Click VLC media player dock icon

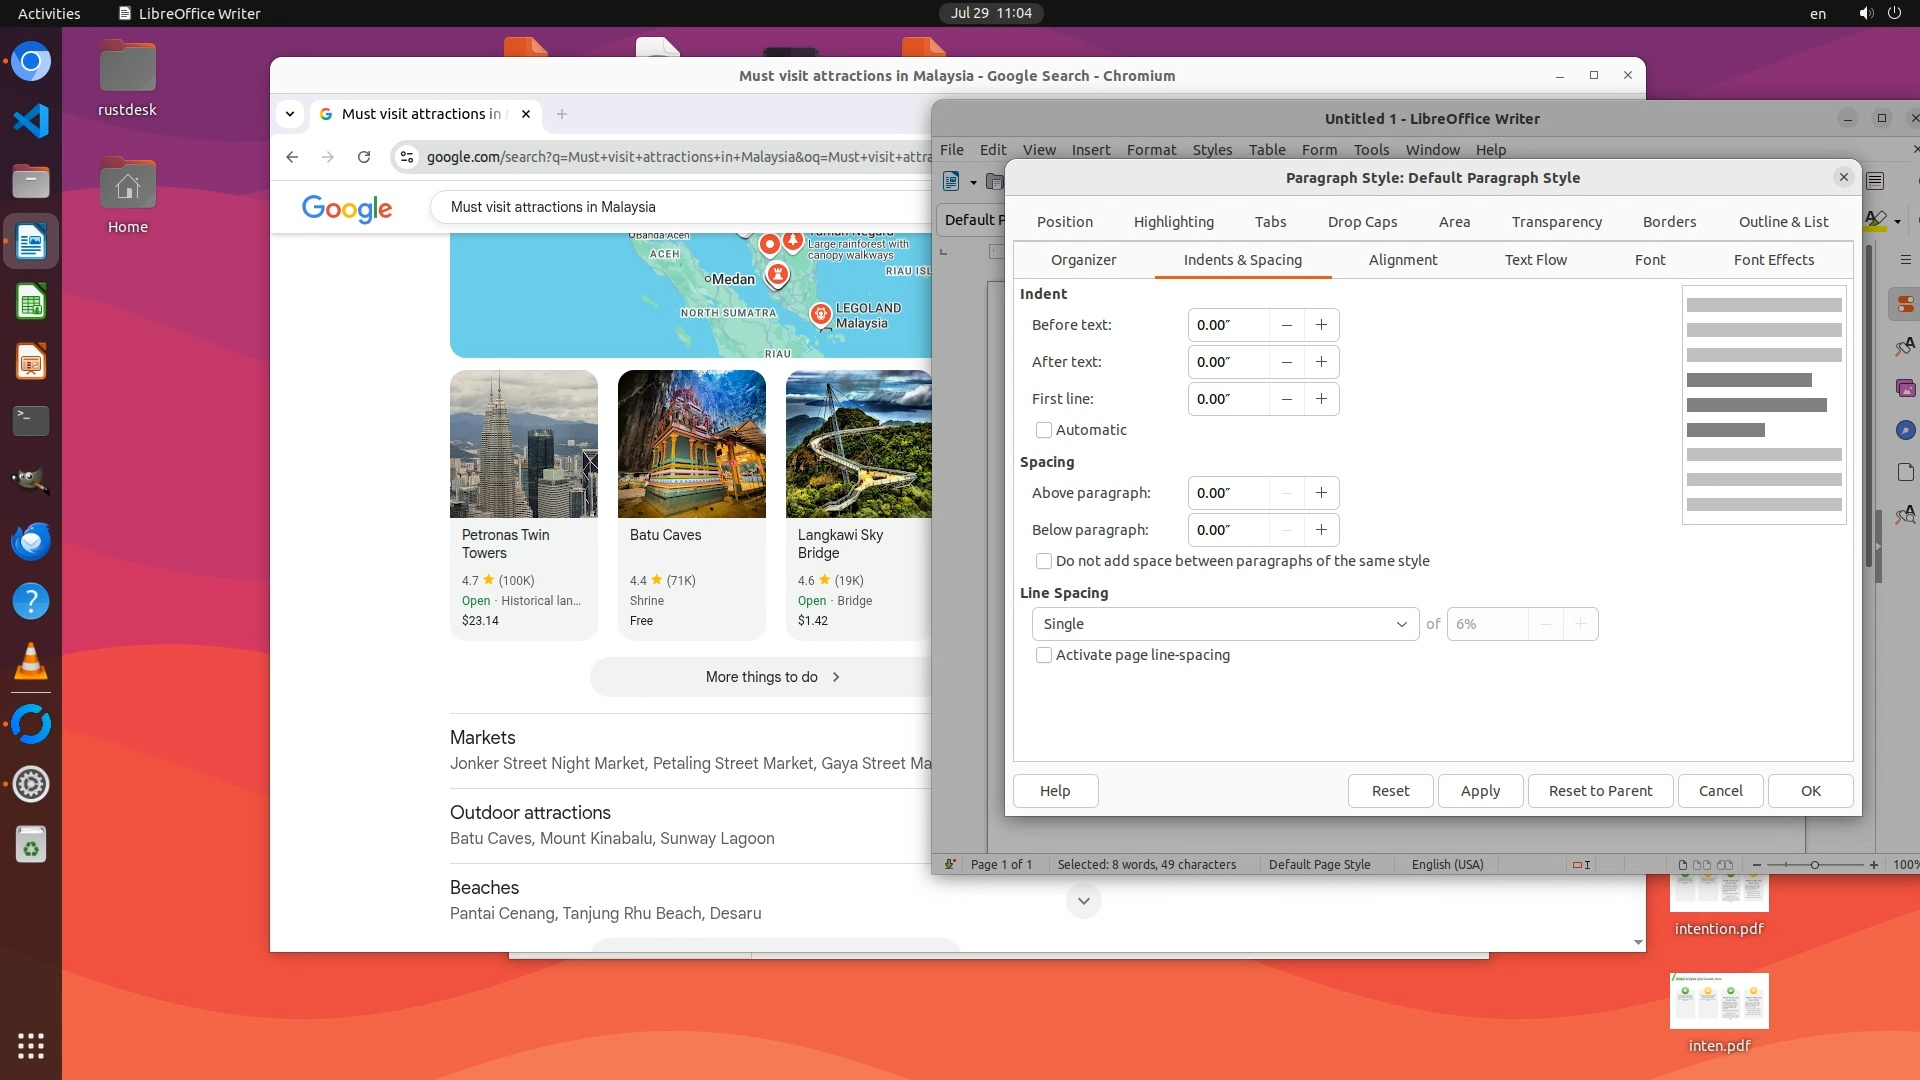[31, 662]
